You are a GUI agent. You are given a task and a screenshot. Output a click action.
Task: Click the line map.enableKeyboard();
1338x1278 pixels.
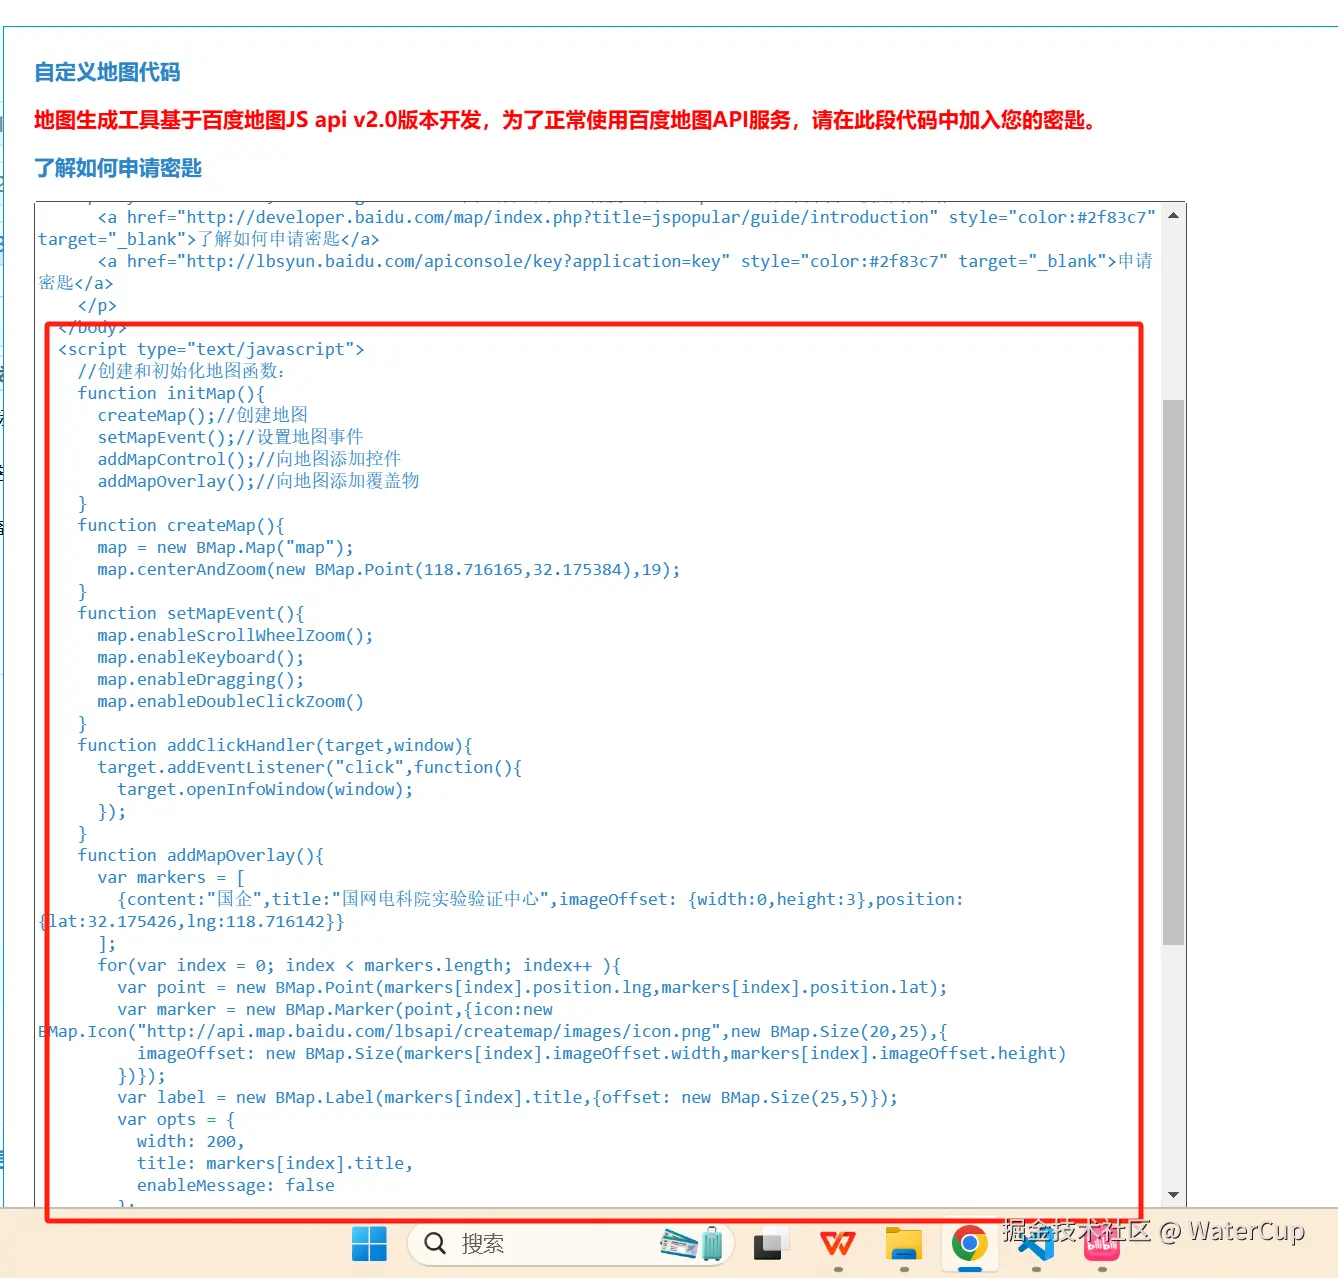[201, 657]
